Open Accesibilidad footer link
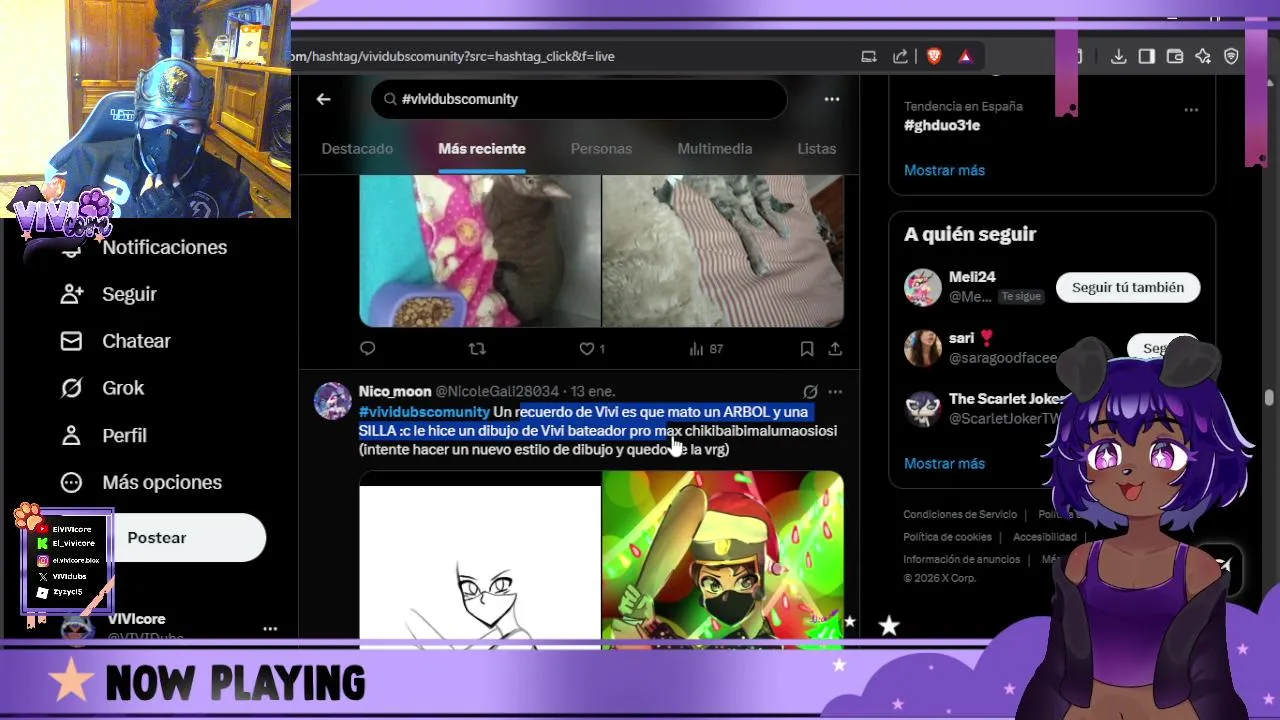The width and height of the screenshot is (1280, 720). [x=1044, y=537]
